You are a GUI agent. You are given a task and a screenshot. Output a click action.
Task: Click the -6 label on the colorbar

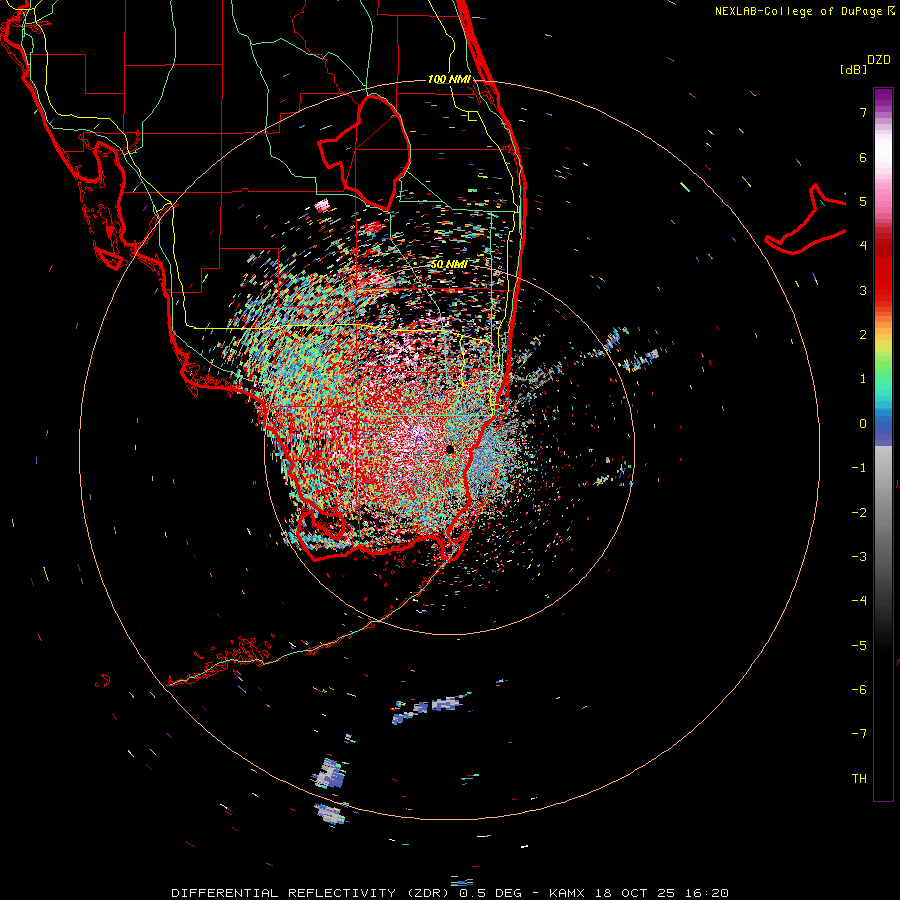859,690
